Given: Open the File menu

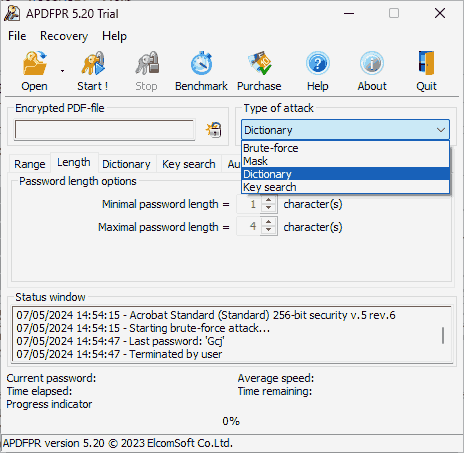Looking at the screenshot, I should (17, 36).
